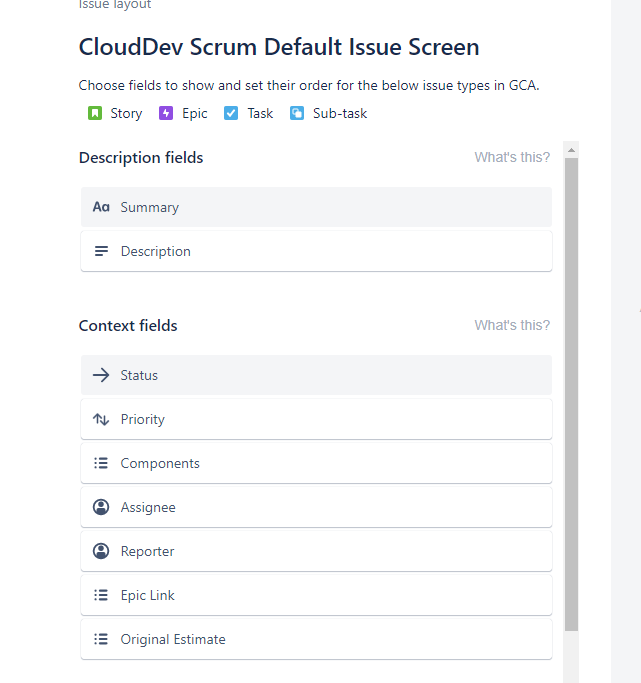Viewport: 641px width, 683px height.
Task: Select the Summary field row
Action: tap(317, 207)
